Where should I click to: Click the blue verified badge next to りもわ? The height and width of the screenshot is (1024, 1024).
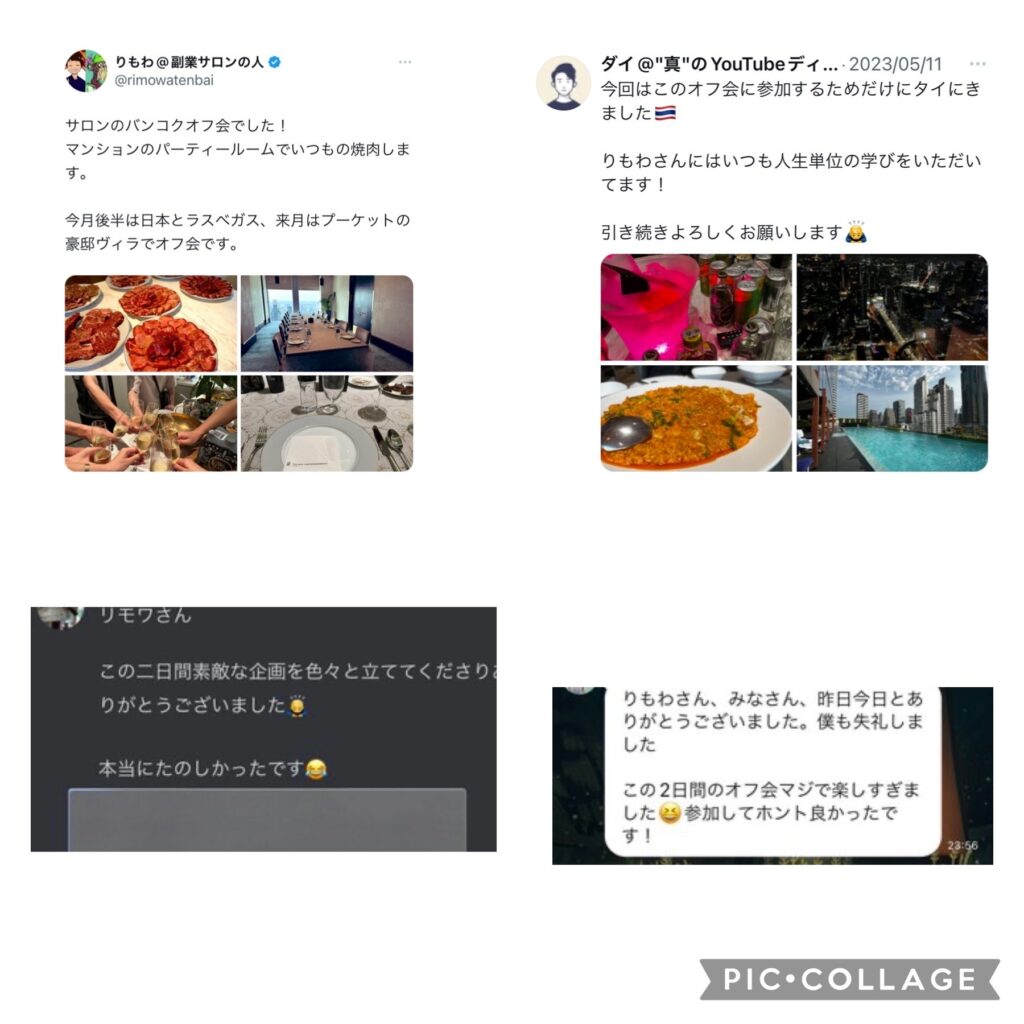[275, 62]
